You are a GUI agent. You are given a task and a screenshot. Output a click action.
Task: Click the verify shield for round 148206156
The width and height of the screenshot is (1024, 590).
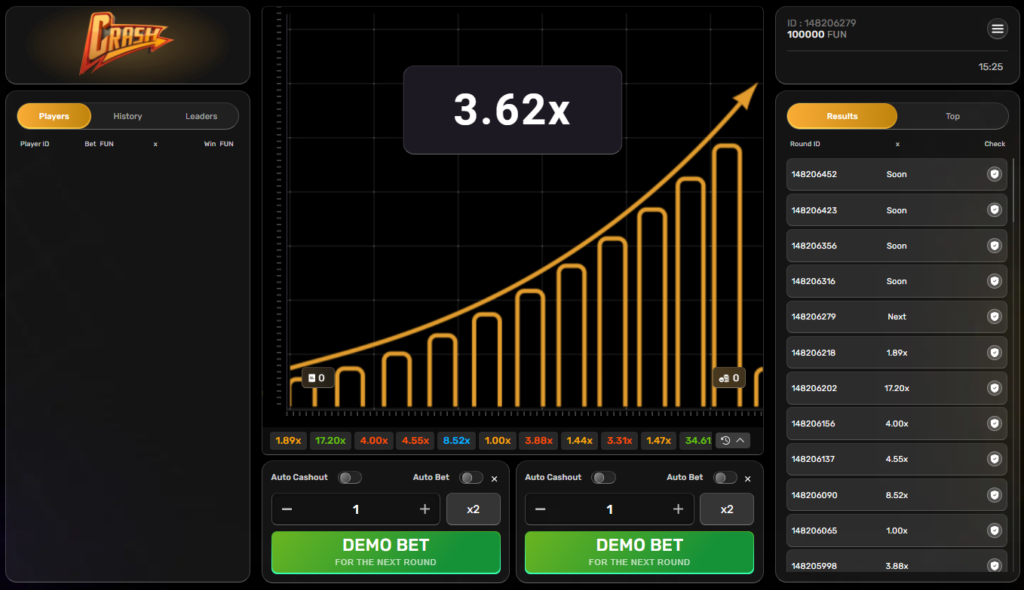pyautogui.click(x=994, y=423)
